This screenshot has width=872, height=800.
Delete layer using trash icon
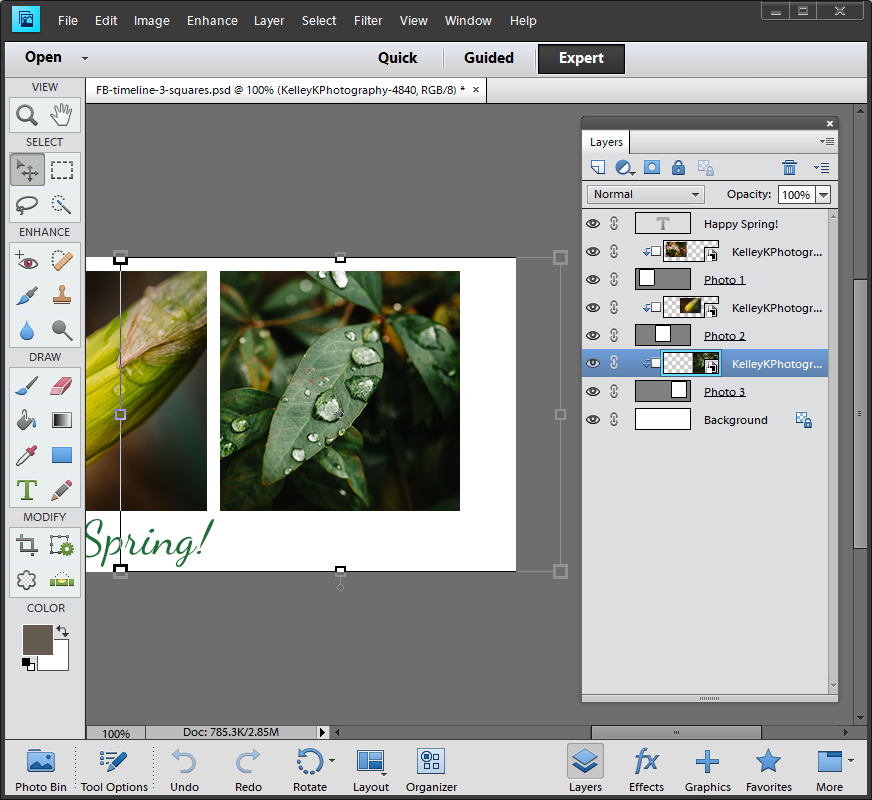coord(789,168)
